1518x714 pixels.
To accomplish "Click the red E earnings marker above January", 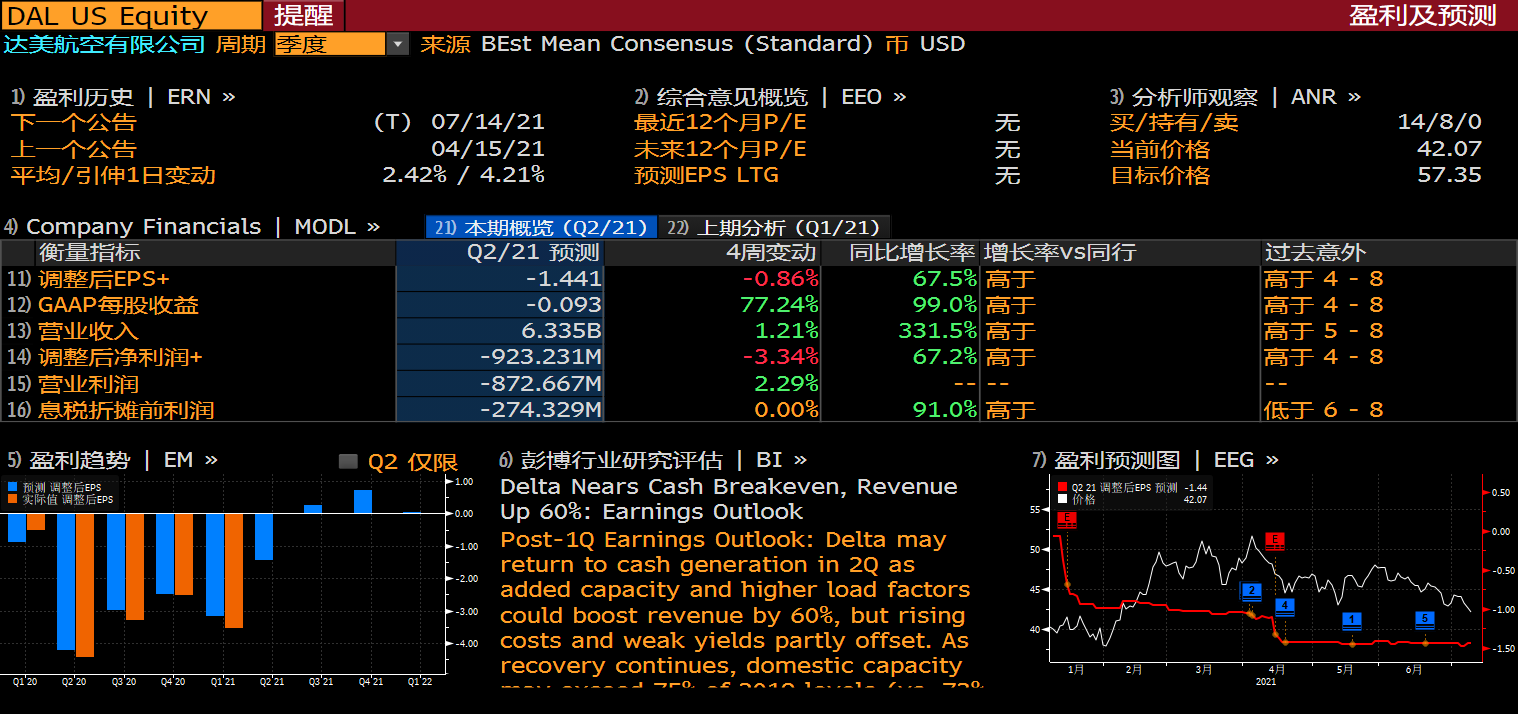I will point(1068,519).
